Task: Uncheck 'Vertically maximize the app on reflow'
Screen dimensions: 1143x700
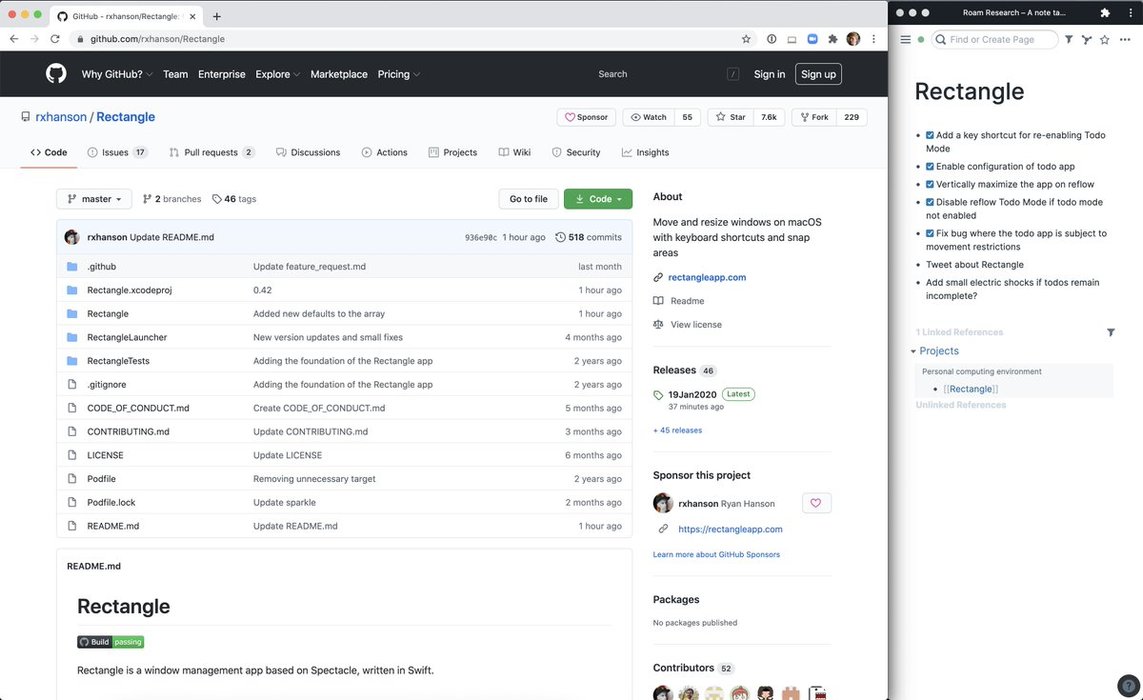Action: [930, 185]
